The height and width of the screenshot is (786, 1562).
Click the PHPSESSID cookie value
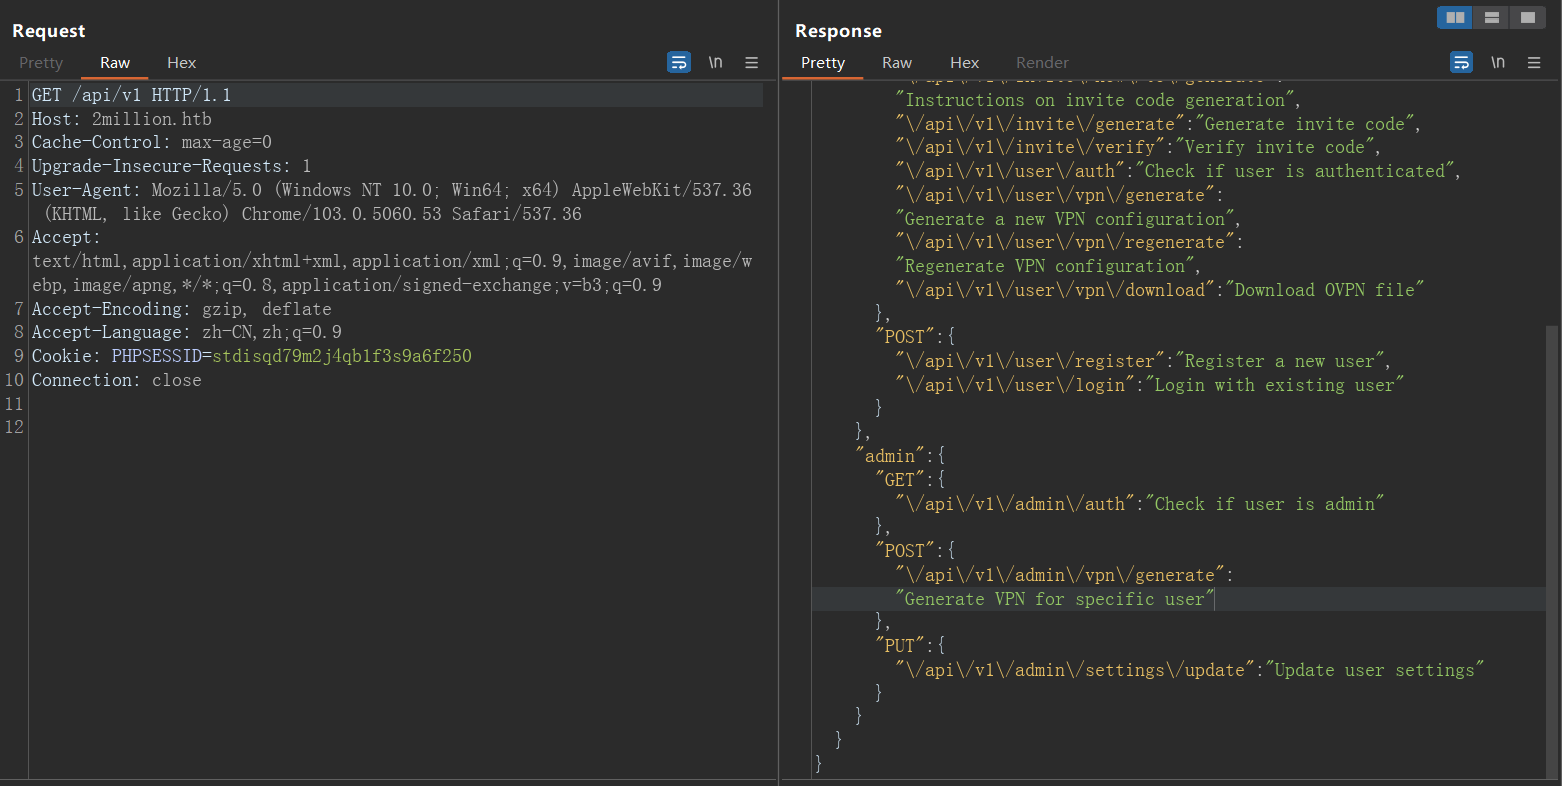point(341,356)
